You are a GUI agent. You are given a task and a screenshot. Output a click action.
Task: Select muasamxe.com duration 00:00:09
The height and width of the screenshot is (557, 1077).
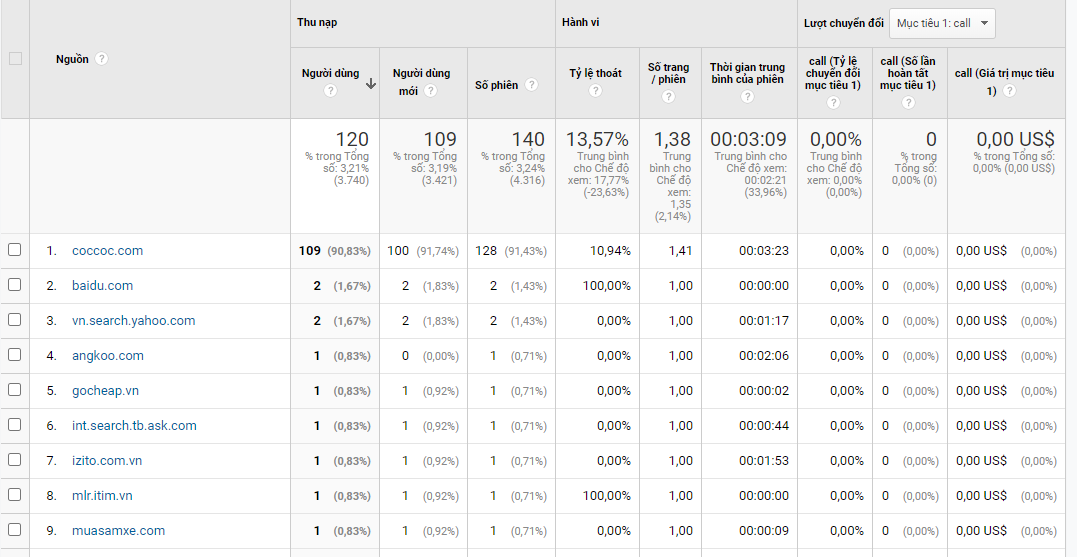(764, 531)
